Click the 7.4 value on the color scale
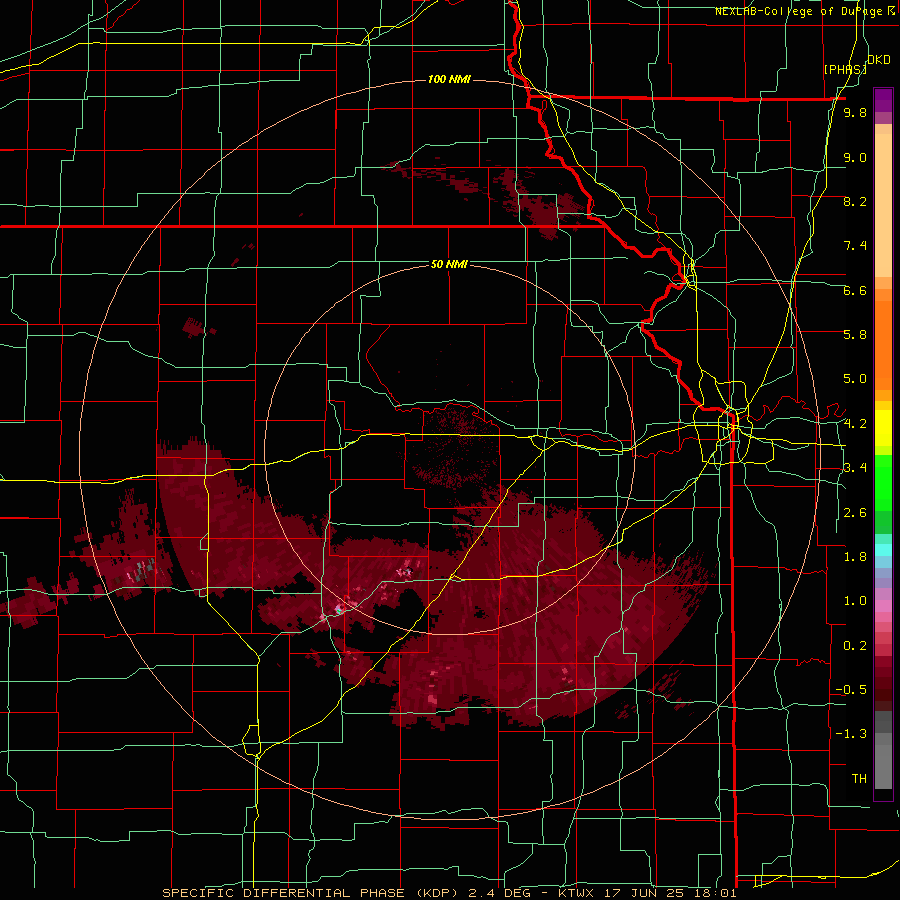The image size is (900, 900). 855,246
